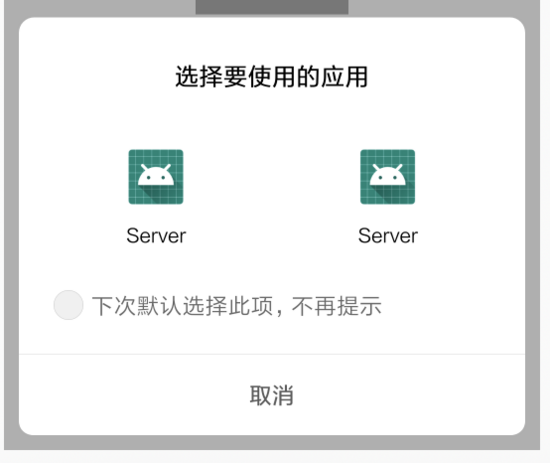The height and width of the screenshot is (463, 550).
Task: Click the 取消 button
Action: click(272, 395)
